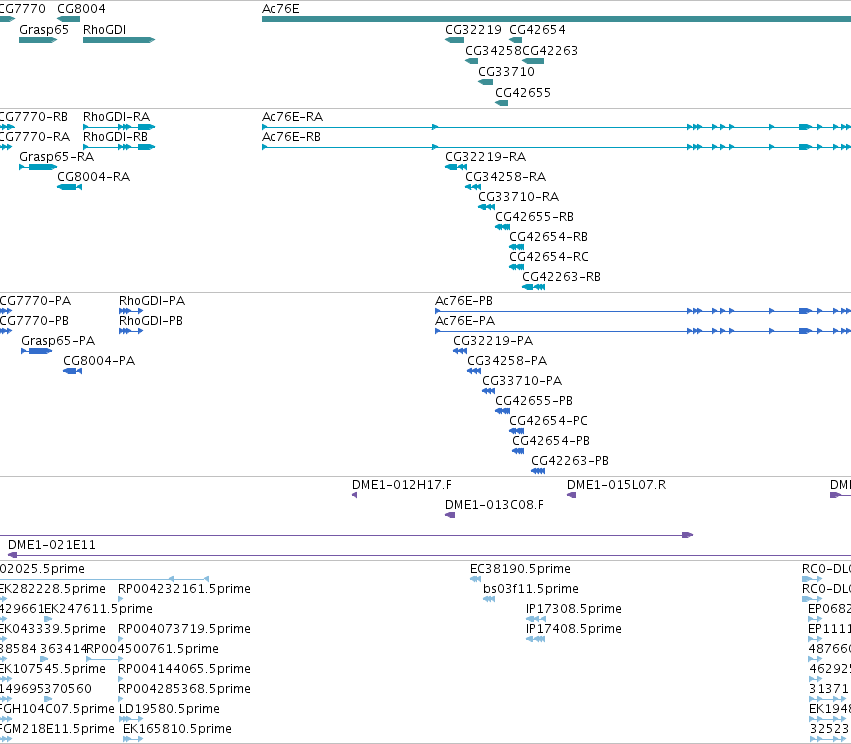The image size is (851, 744).
Task: Click CDS label Ac76E-PB
Action: pos(464,301)
